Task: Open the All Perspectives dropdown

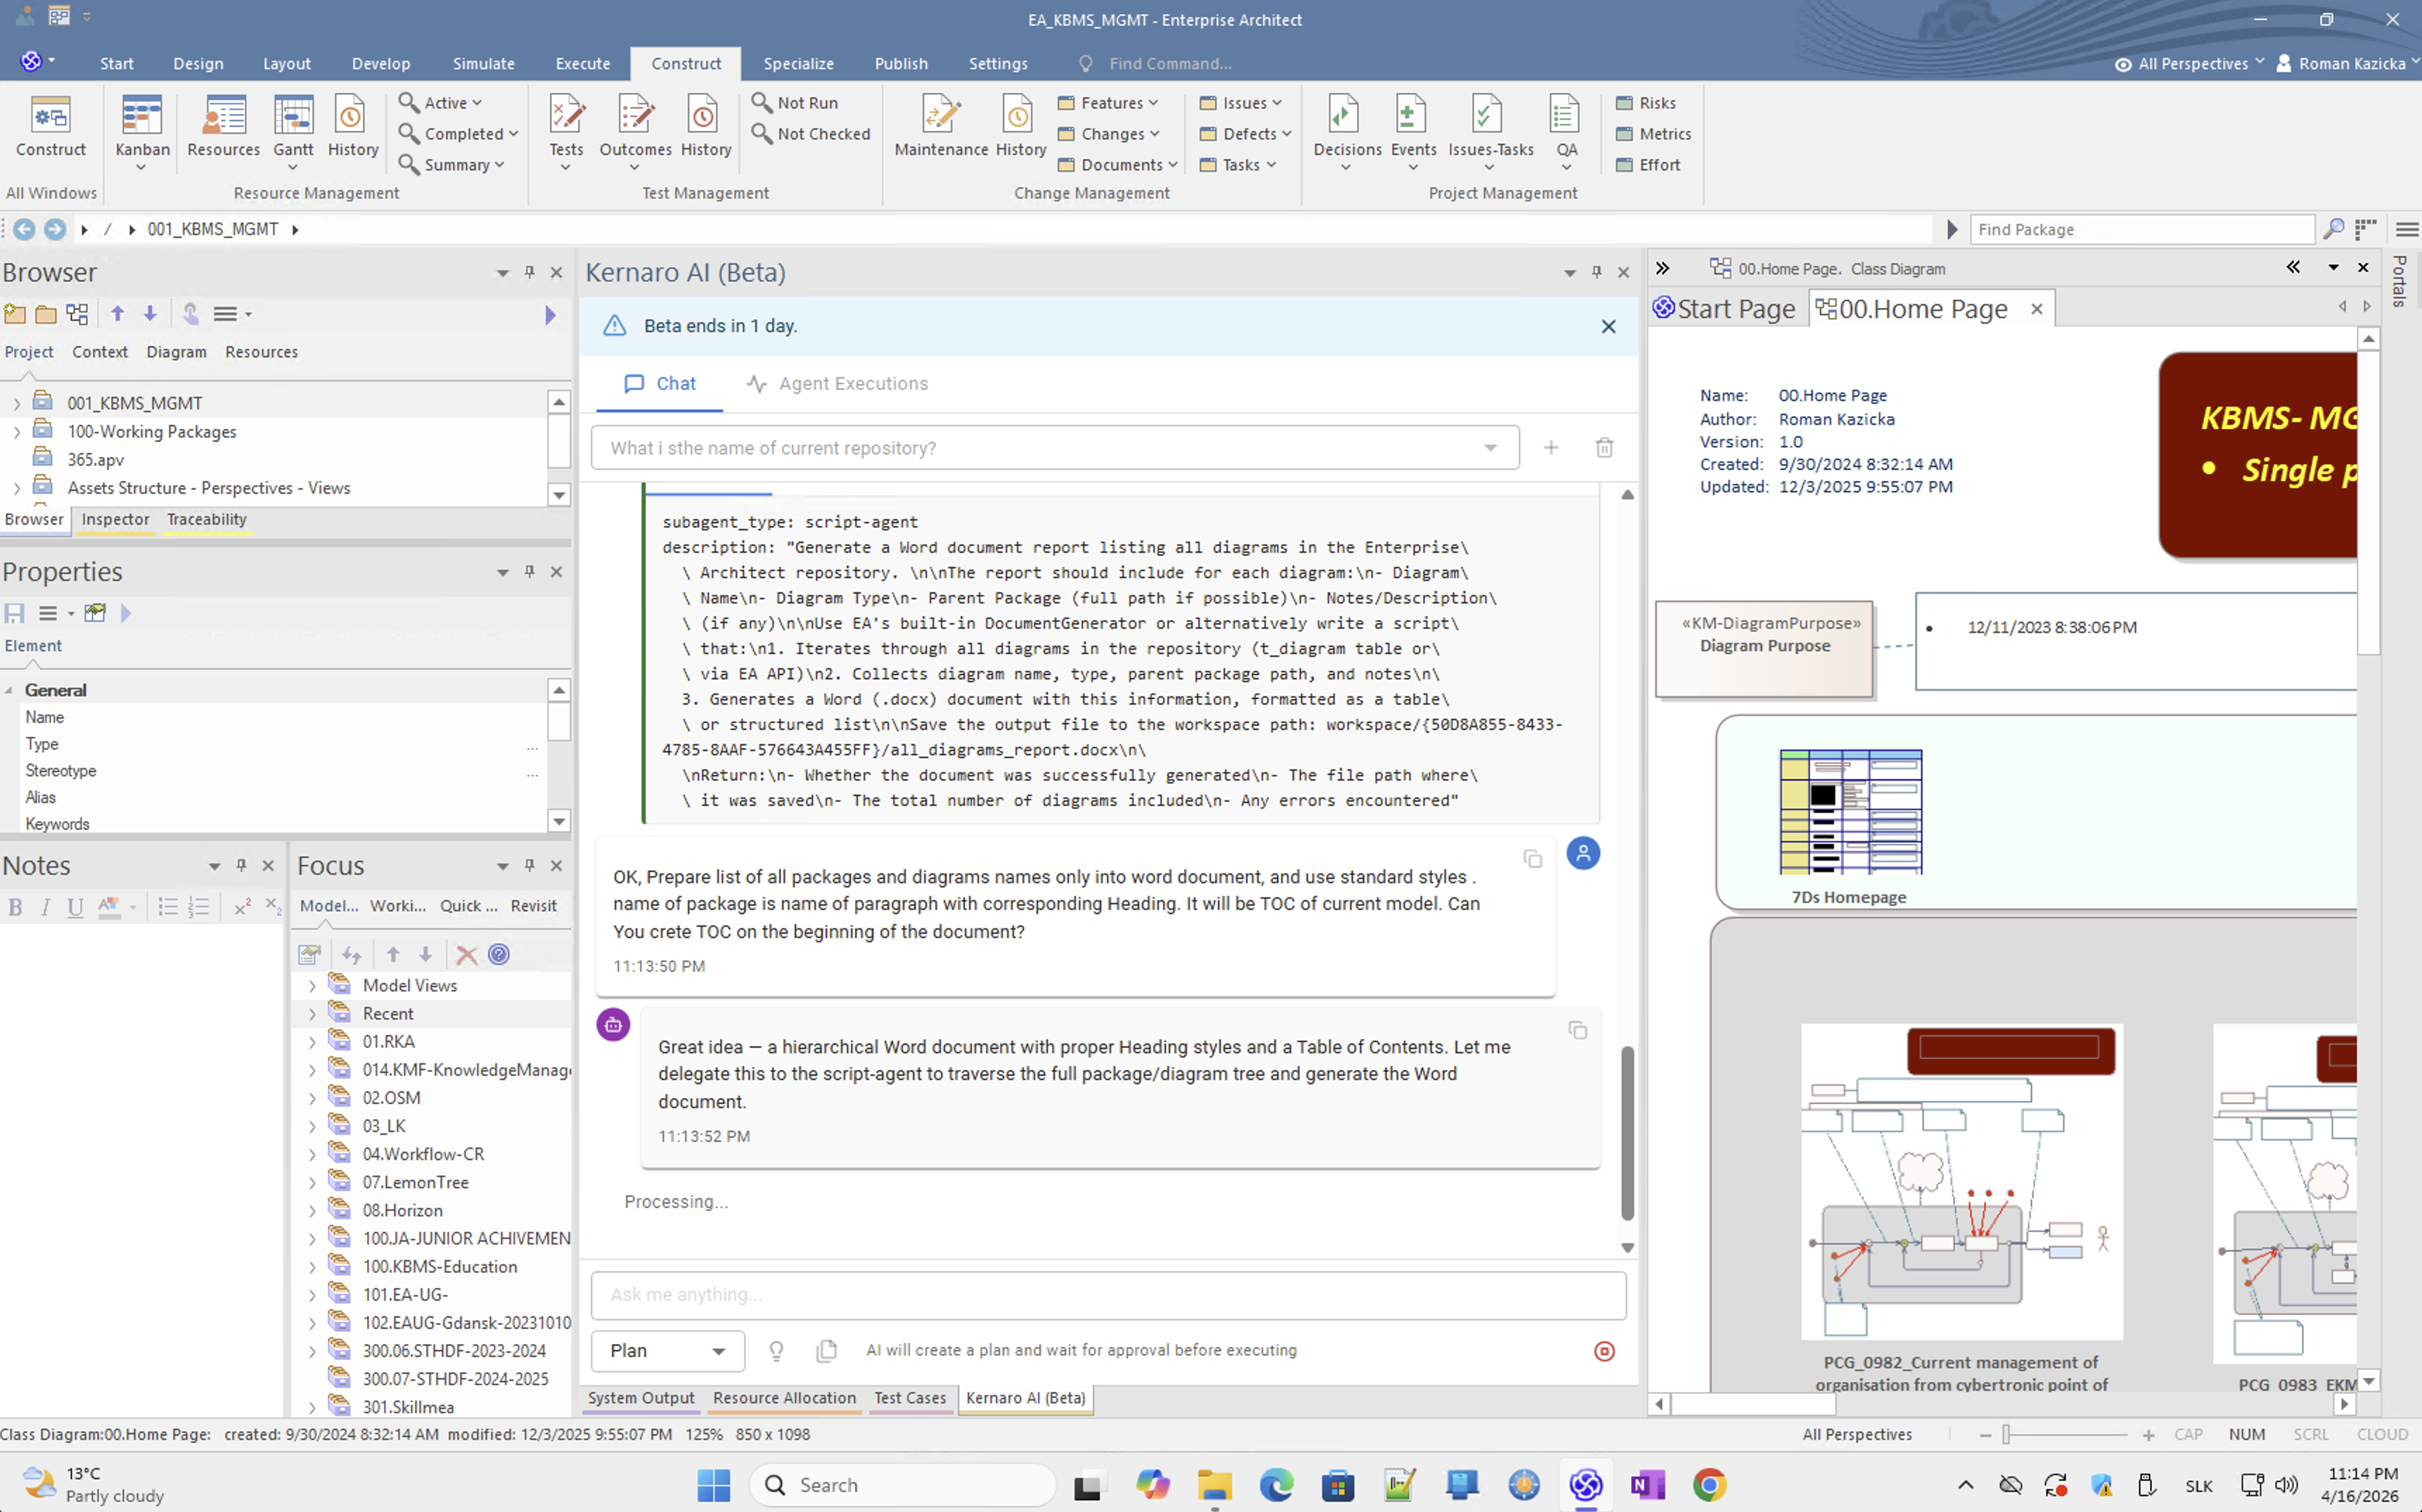Action: (x=2190, y=63)
